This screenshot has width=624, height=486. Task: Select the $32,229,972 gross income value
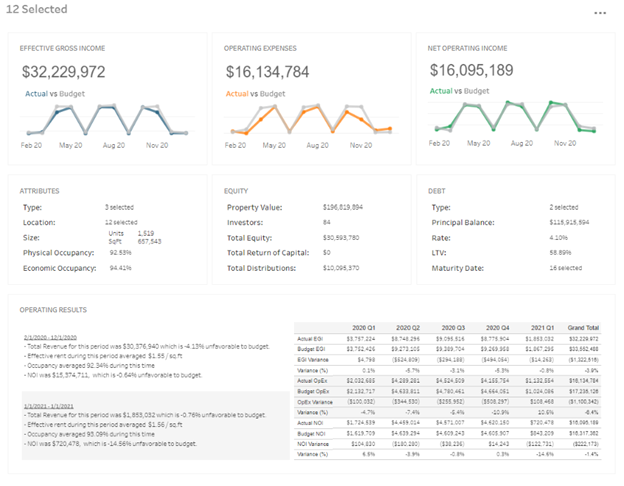(x=64, y=72)
